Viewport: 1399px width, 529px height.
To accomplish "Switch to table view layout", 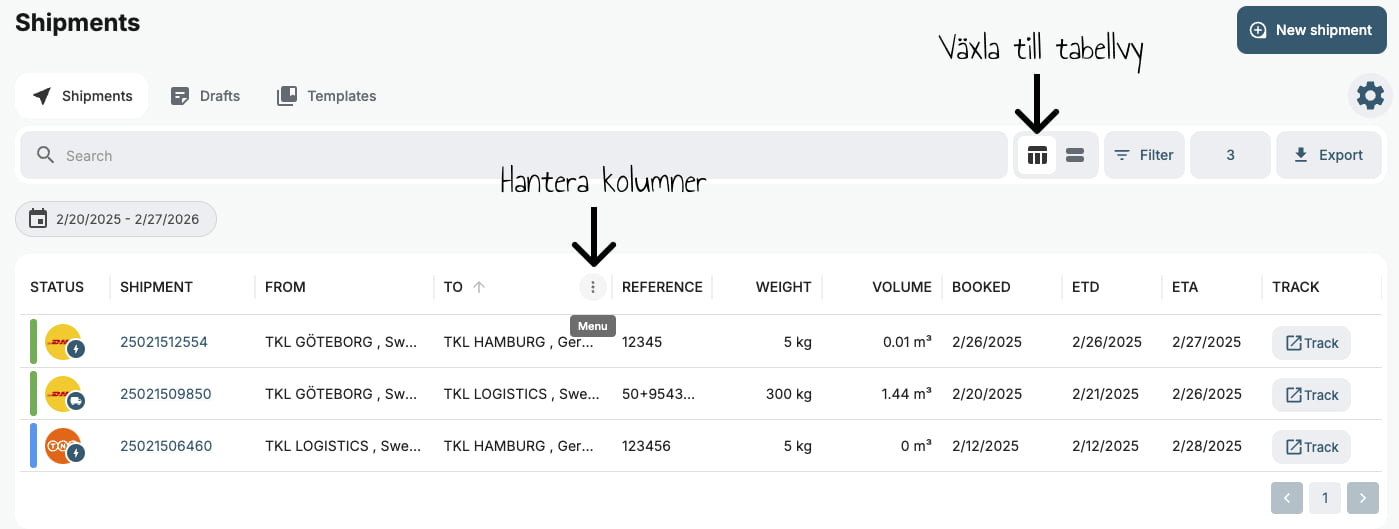I will click(1037, 155).
